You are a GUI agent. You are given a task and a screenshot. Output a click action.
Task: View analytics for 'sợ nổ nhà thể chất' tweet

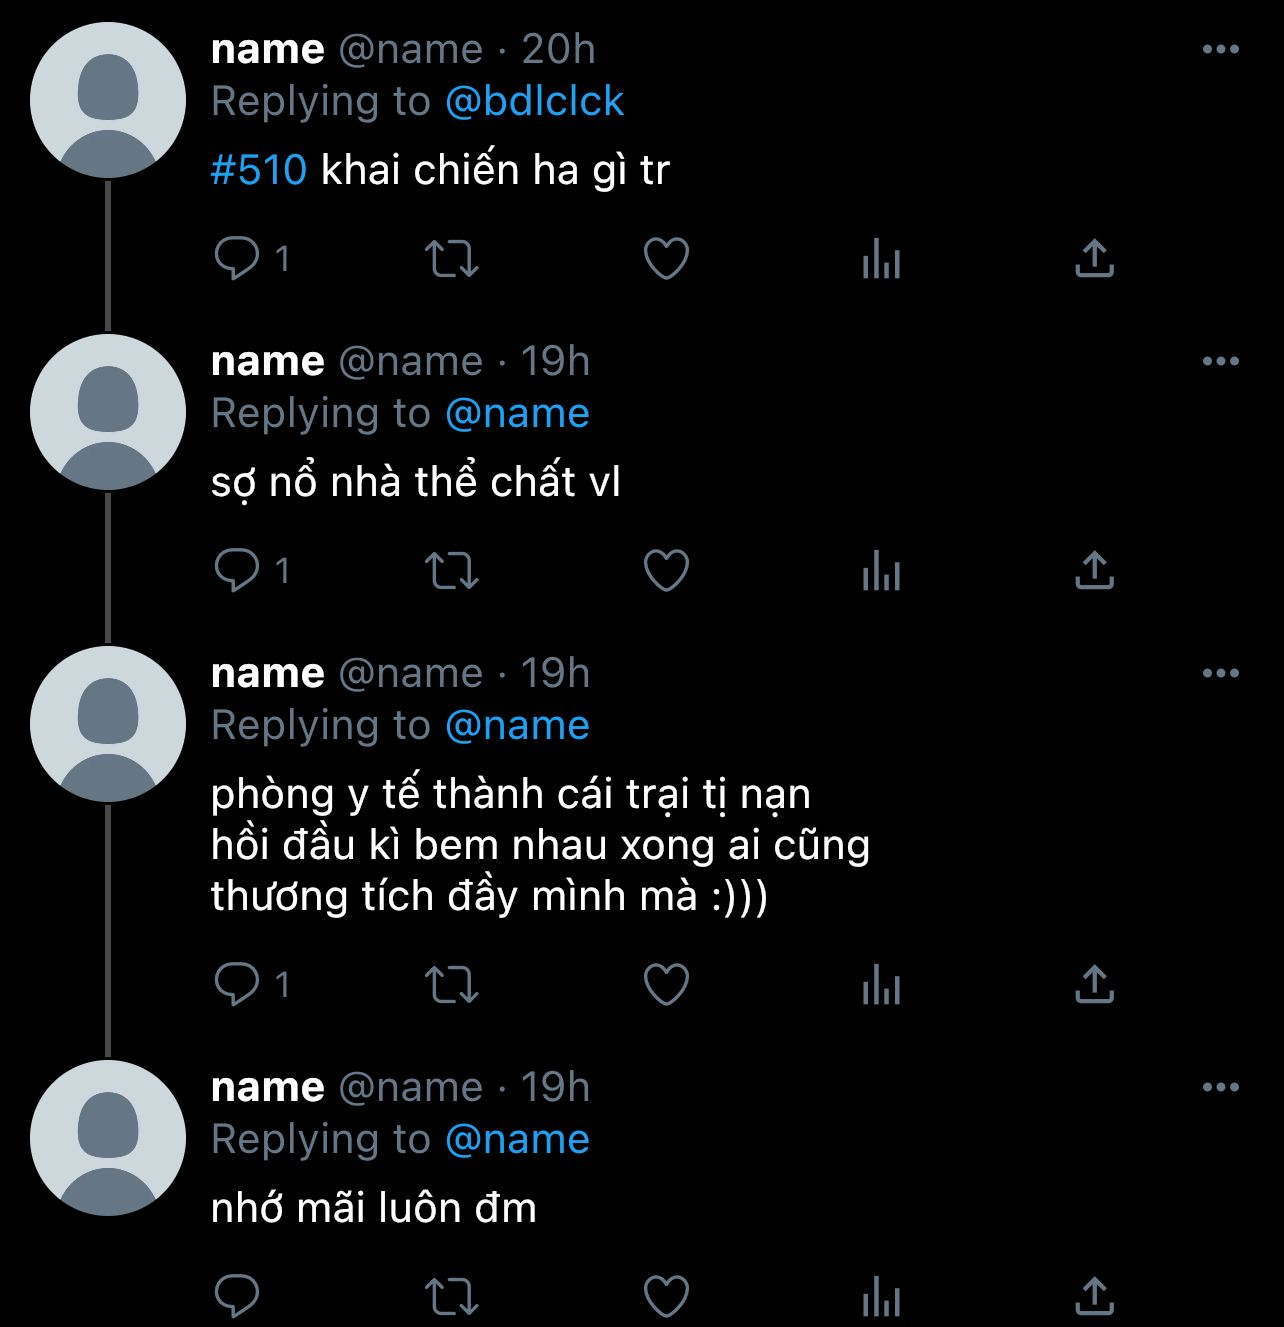881,571
